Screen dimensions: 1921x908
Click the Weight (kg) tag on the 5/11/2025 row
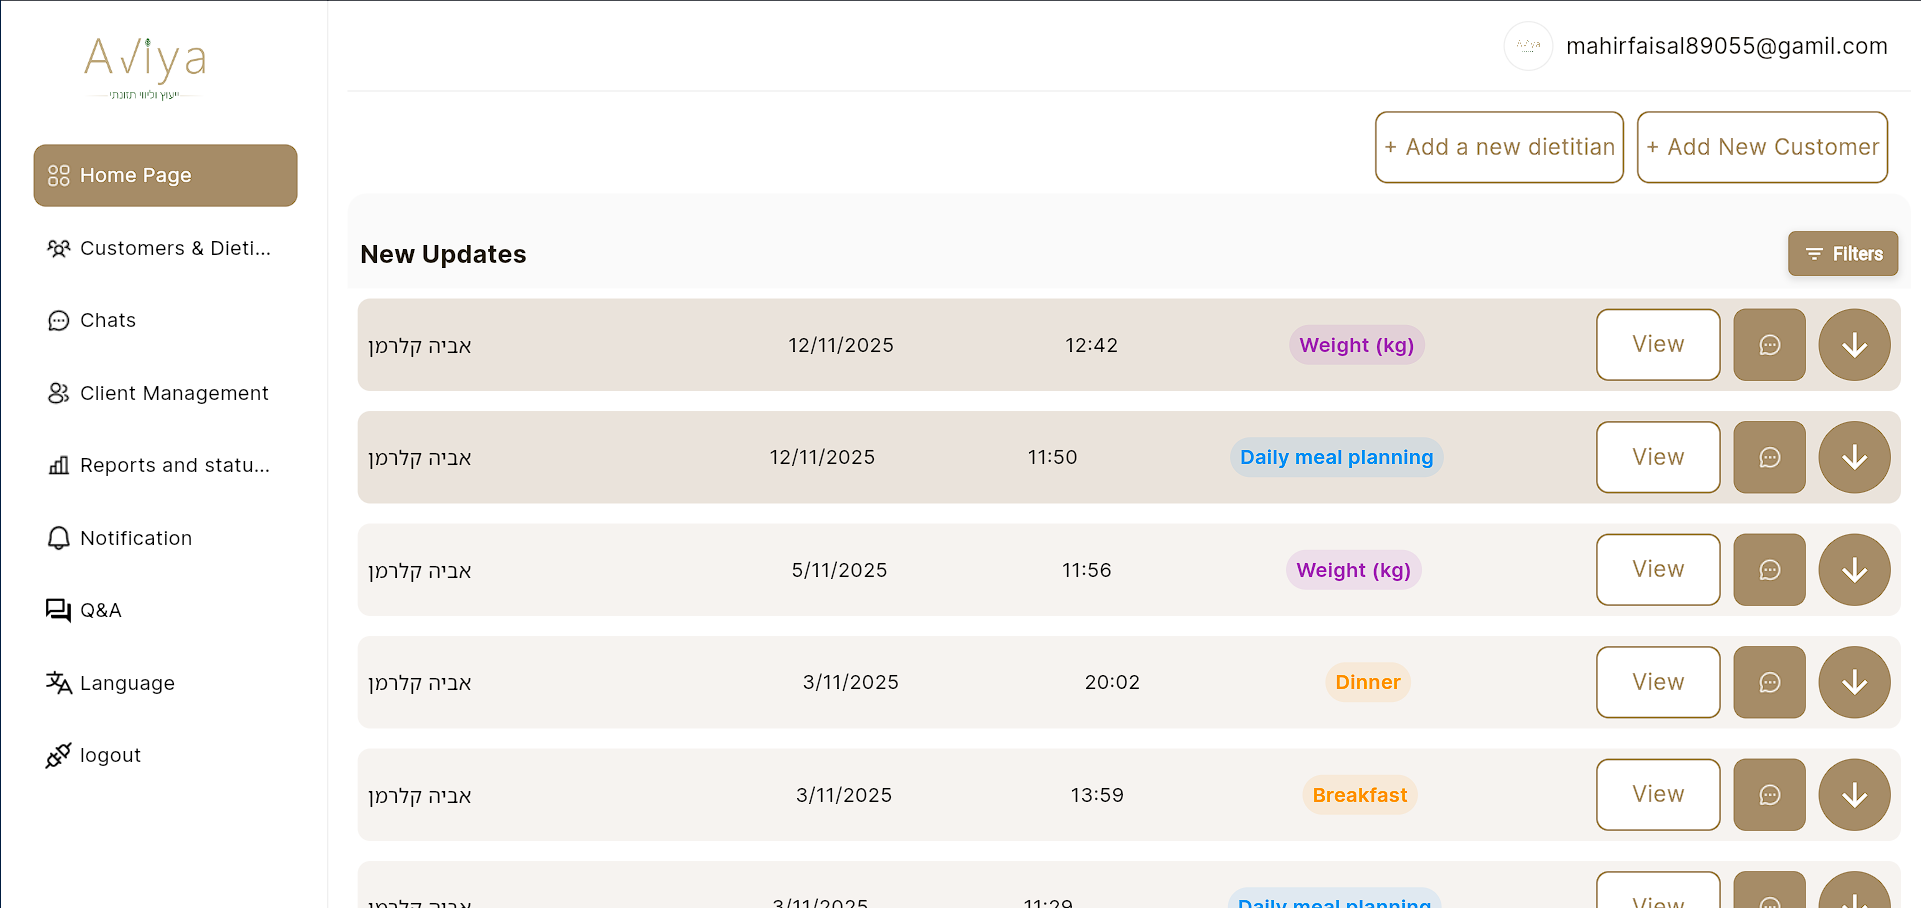click(x=1353, y=570)
